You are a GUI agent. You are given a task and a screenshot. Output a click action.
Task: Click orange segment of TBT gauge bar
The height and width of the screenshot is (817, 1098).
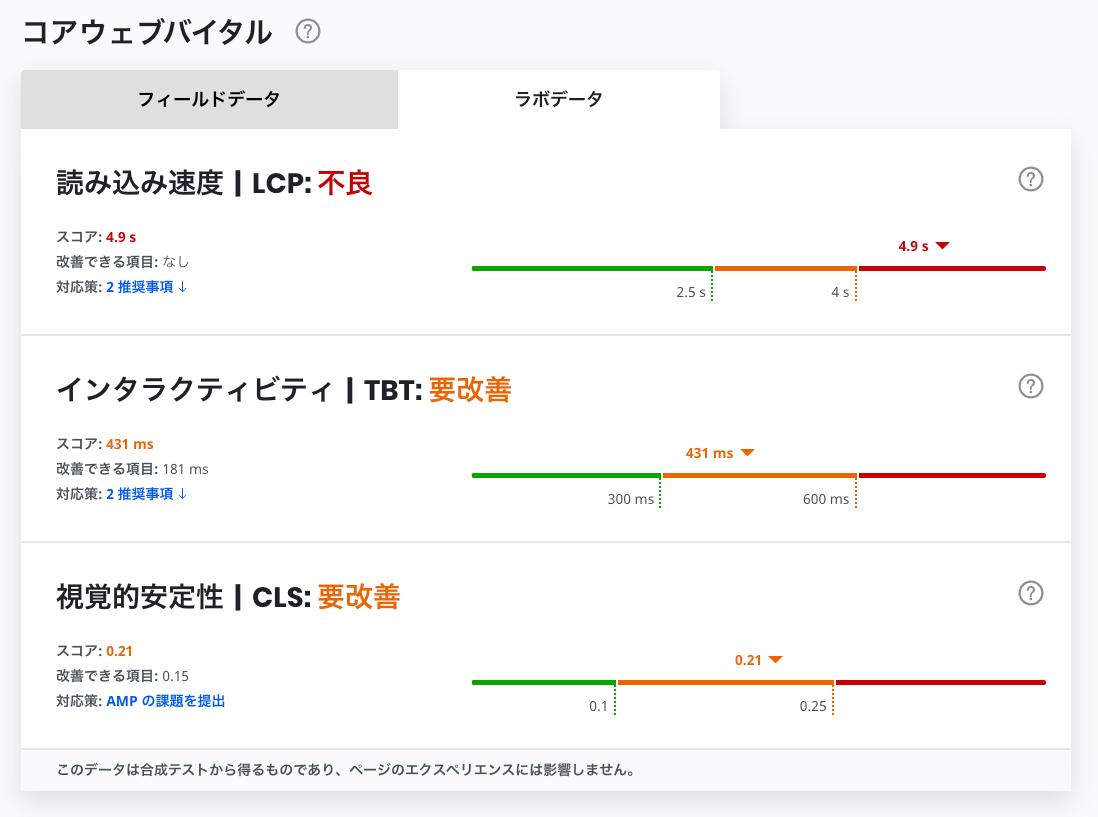759,476
